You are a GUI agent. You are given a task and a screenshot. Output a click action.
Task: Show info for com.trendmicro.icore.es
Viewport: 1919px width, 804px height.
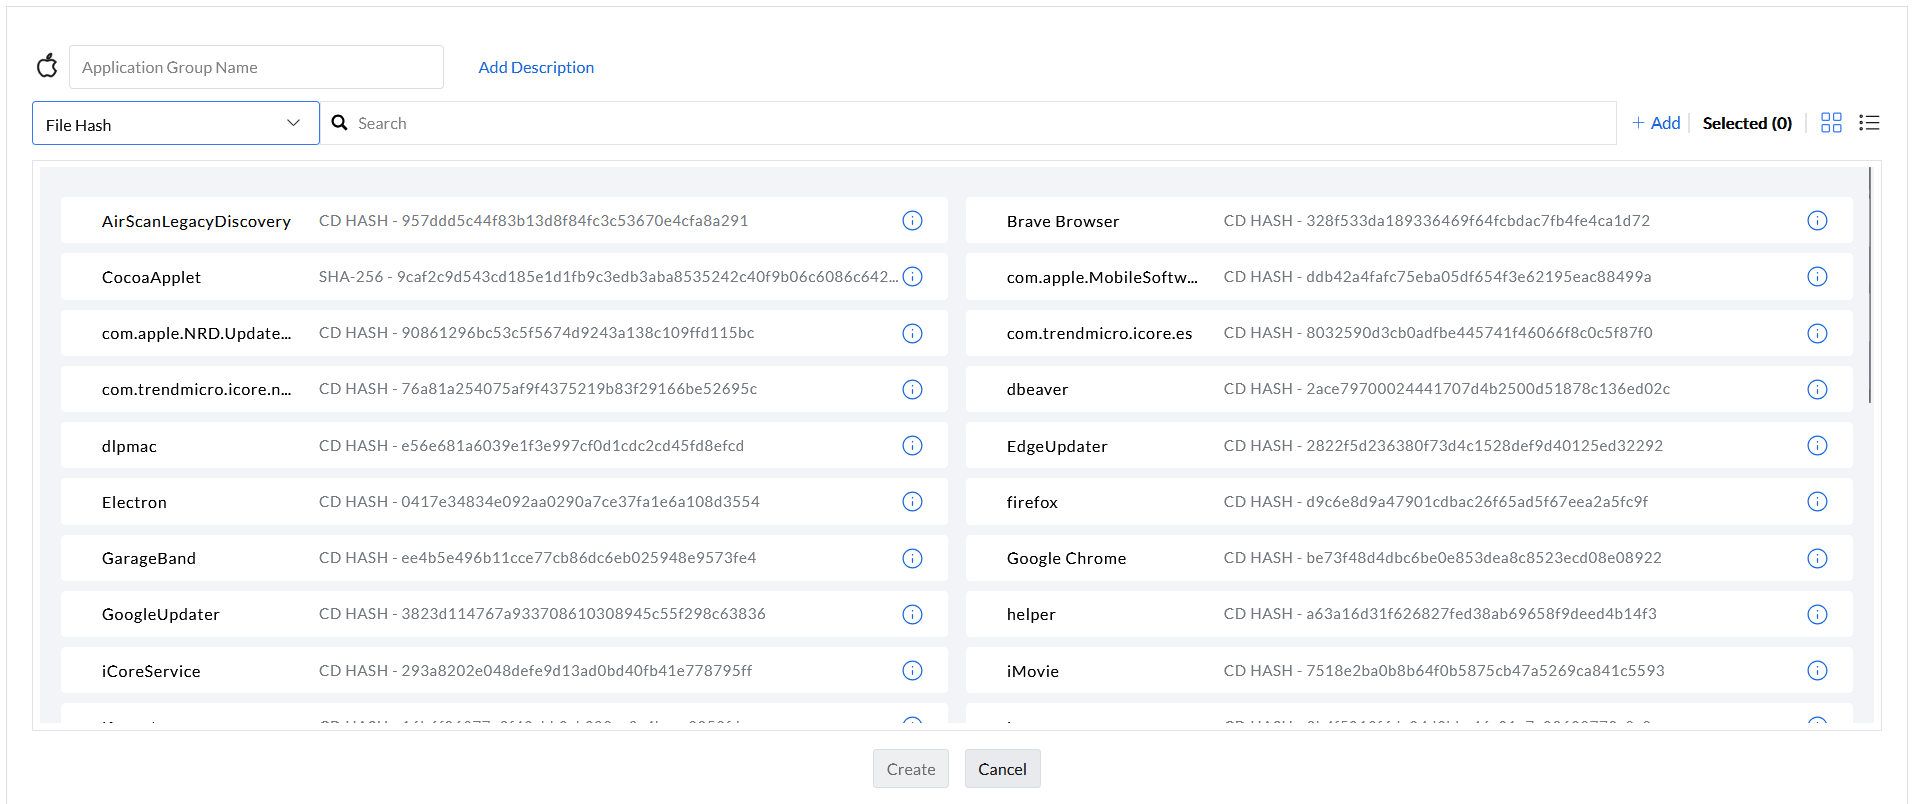pos(1817,333)
